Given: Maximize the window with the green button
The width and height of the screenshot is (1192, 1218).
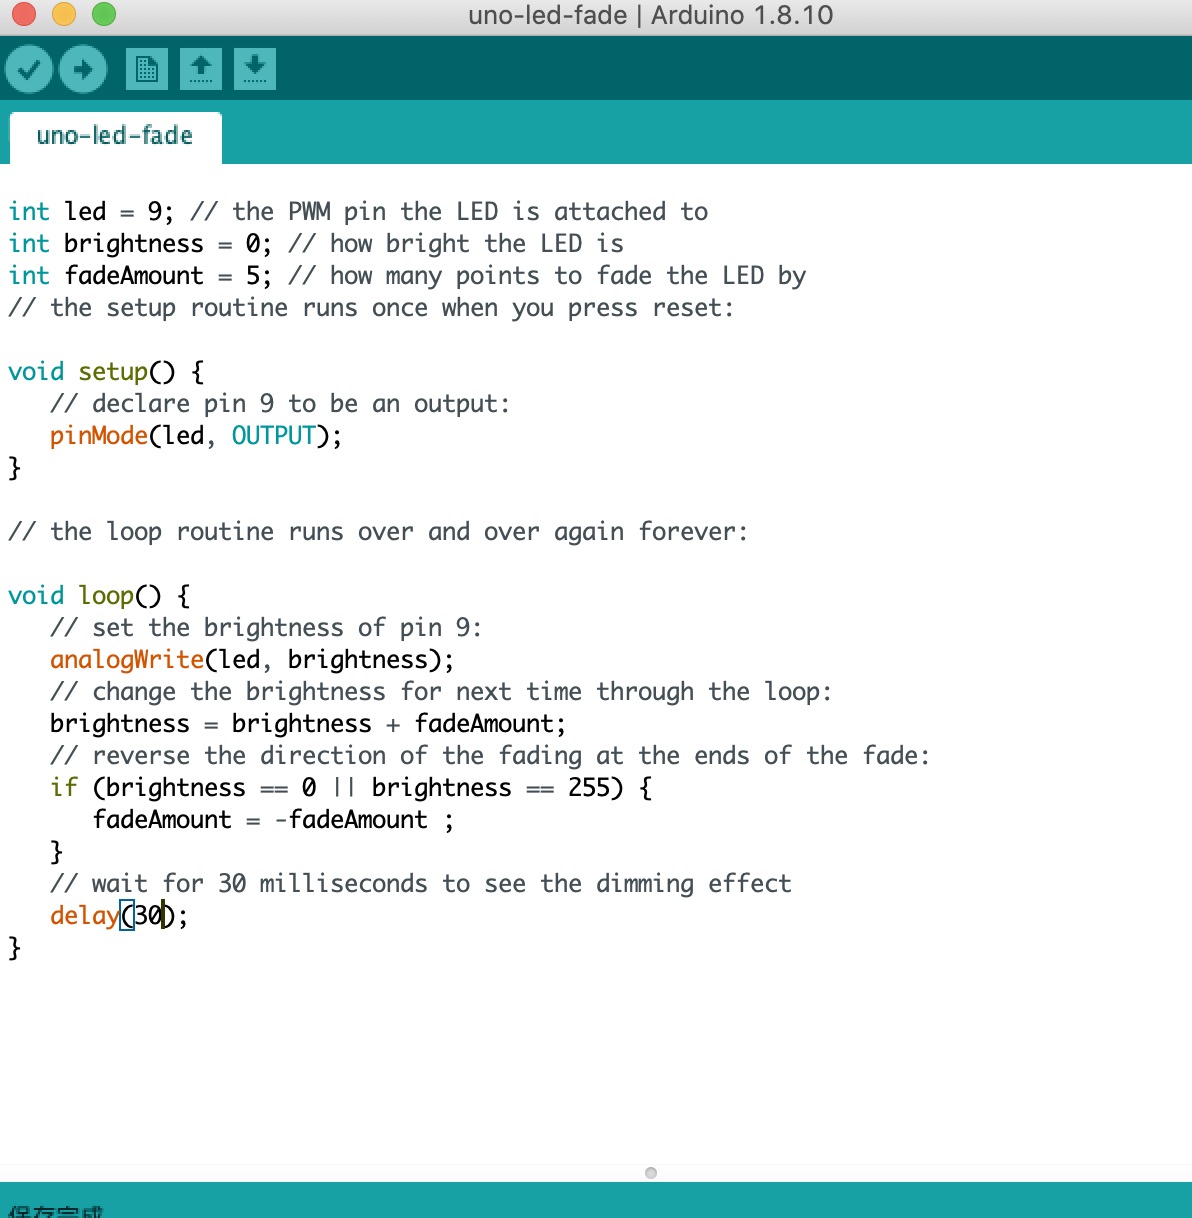Looking at the screenshot, I should pyautogui.click(x=104, y=14).
